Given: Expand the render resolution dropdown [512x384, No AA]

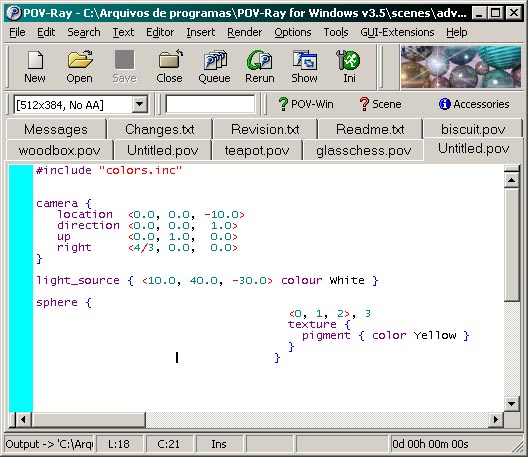Looking at the screenshot, I should click(x=139, y=105).
